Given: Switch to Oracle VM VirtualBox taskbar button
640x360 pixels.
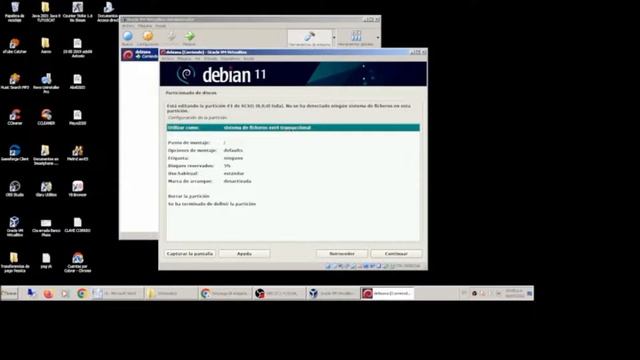Looking at the screenshot, I should point(333,293).
